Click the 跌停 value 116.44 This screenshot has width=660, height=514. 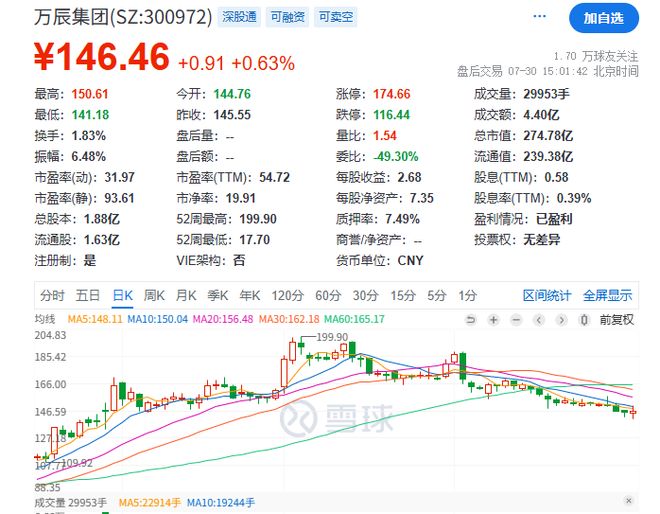click(x=391, y=115)
